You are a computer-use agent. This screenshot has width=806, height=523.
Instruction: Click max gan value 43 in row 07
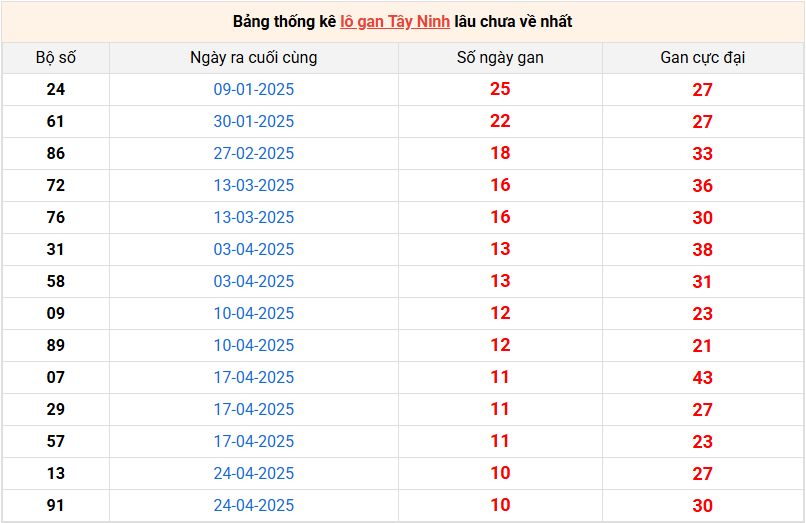702,377
